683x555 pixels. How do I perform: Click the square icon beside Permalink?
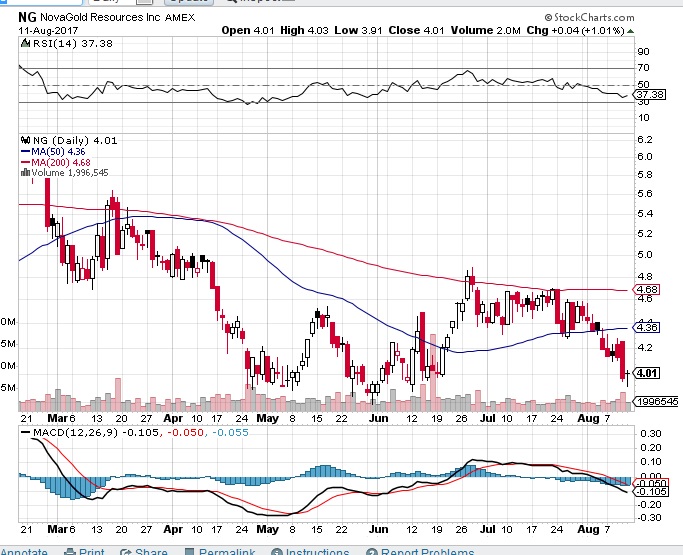point(189,552)
